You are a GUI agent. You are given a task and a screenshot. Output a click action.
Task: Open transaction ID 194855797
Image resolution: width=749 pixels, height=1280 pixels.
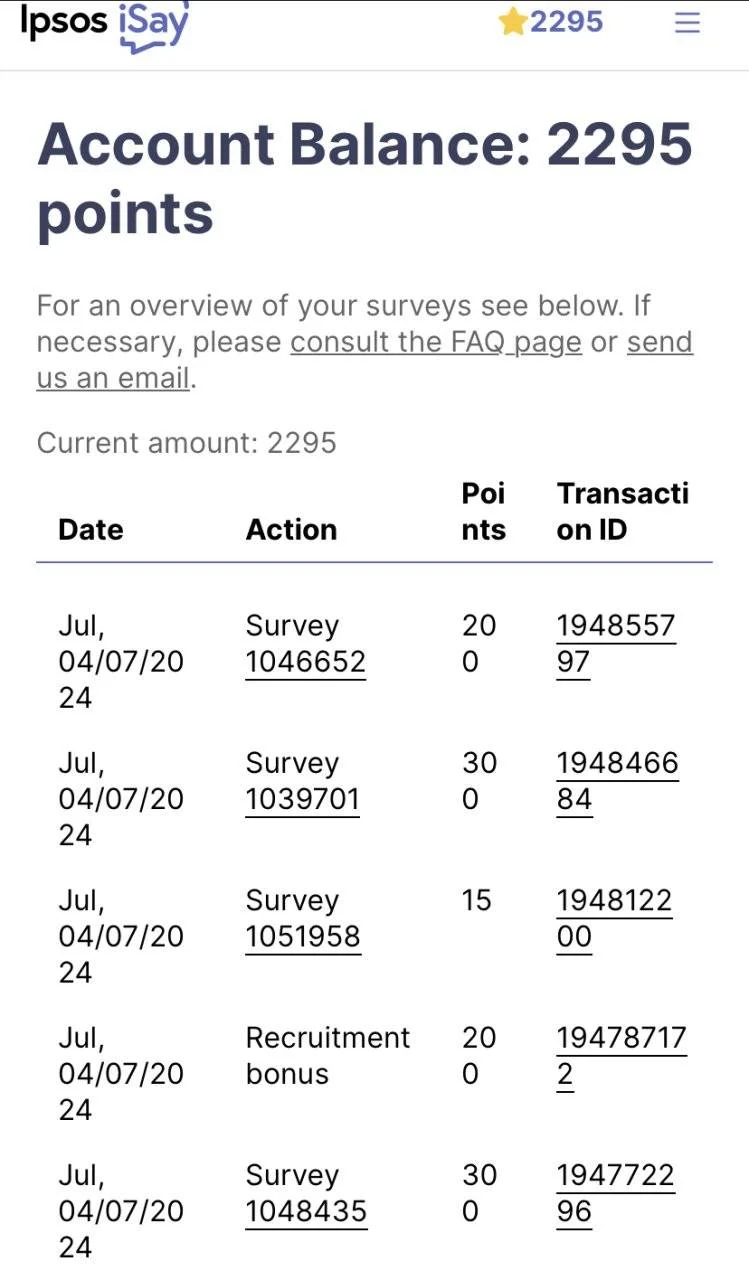(x=616, y=644)
